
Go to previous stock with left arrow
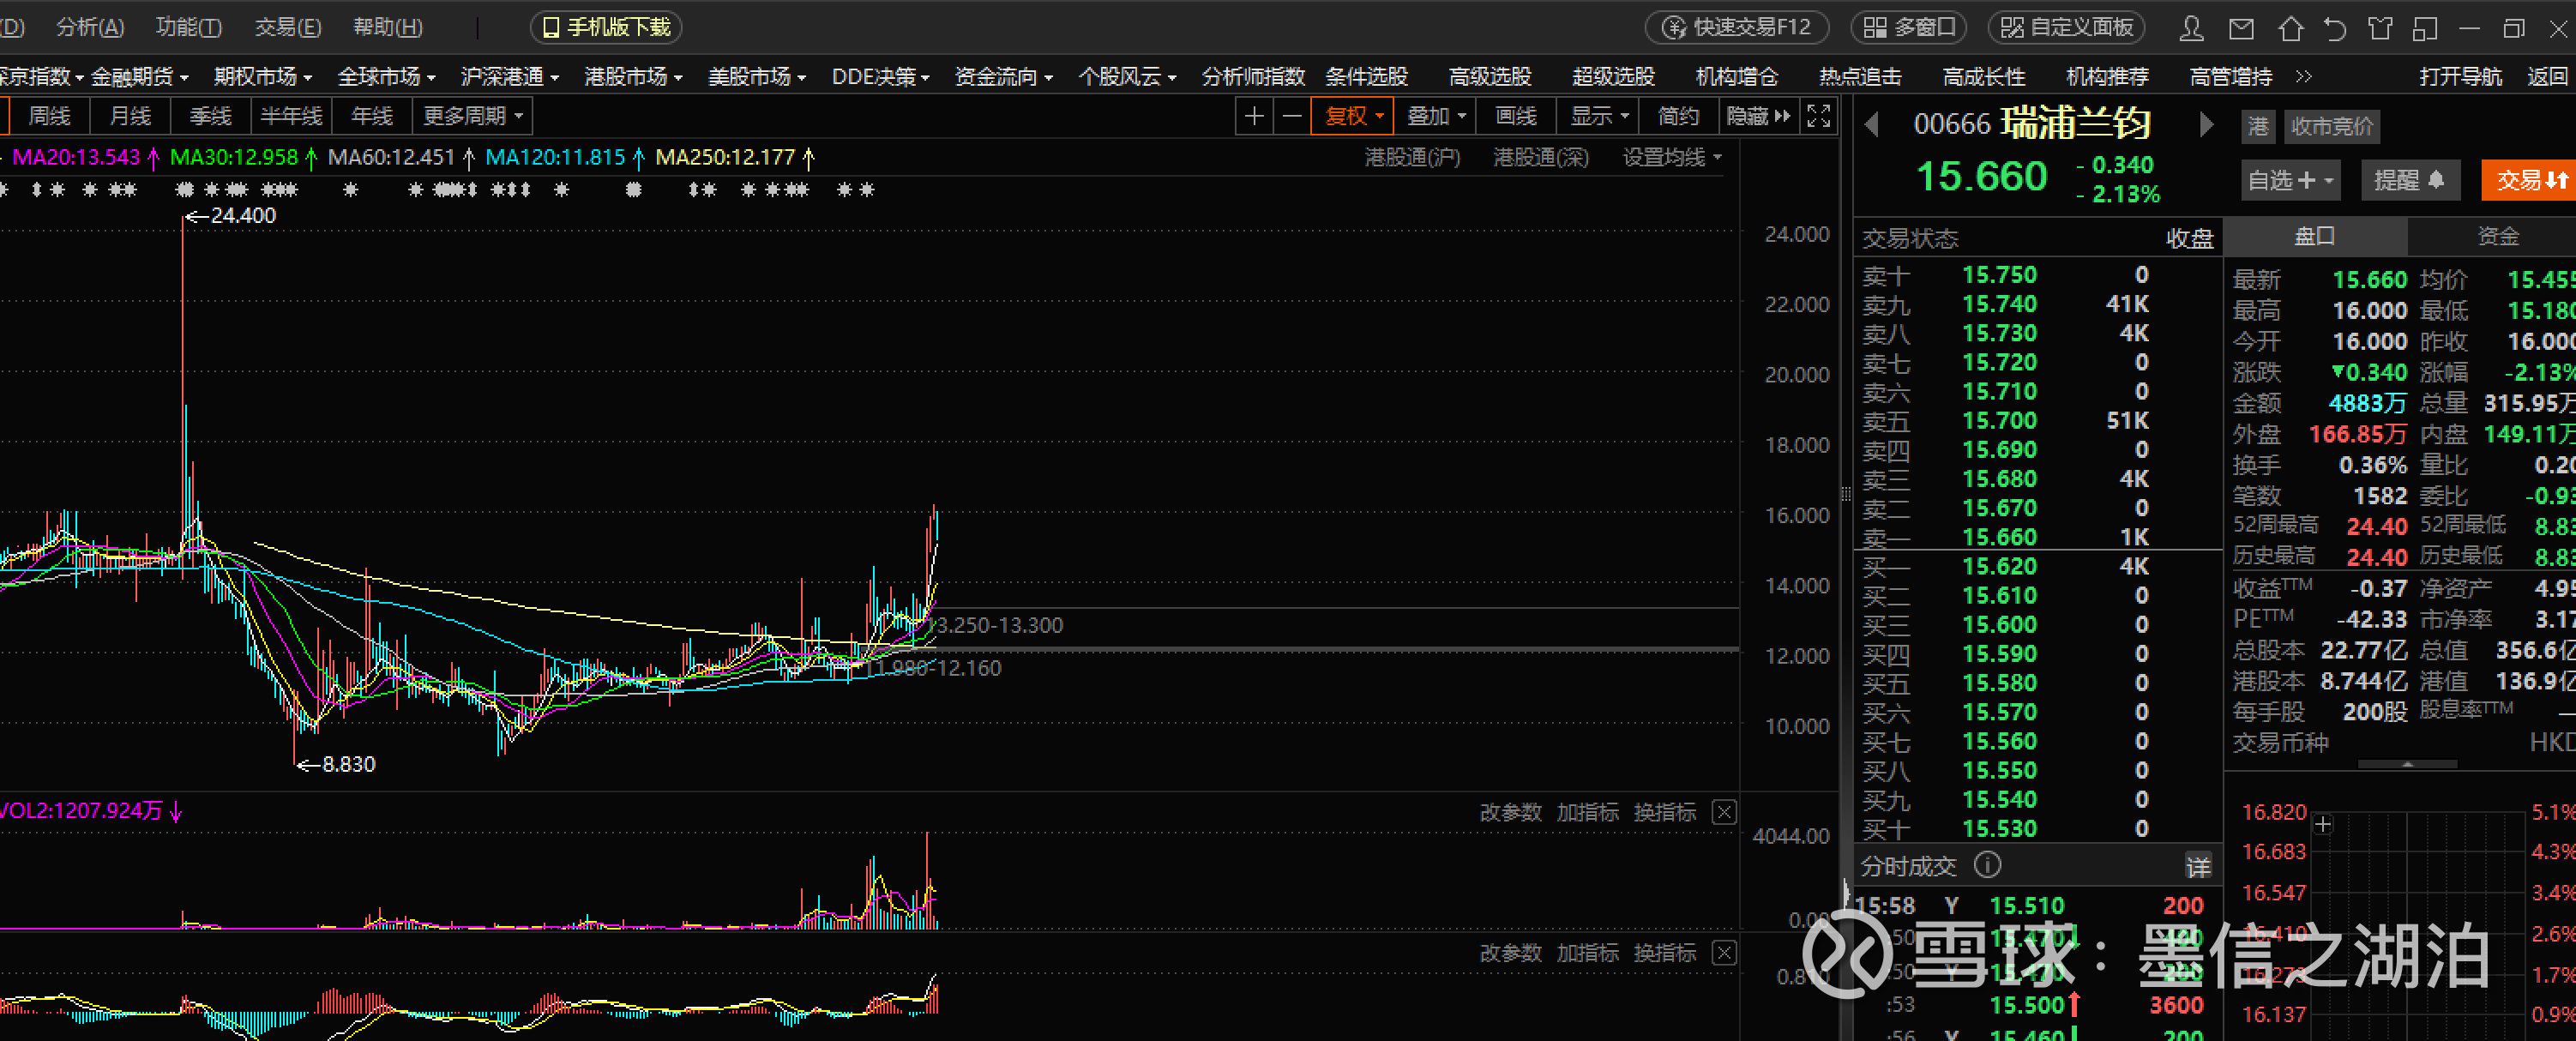click(1873, 125)
